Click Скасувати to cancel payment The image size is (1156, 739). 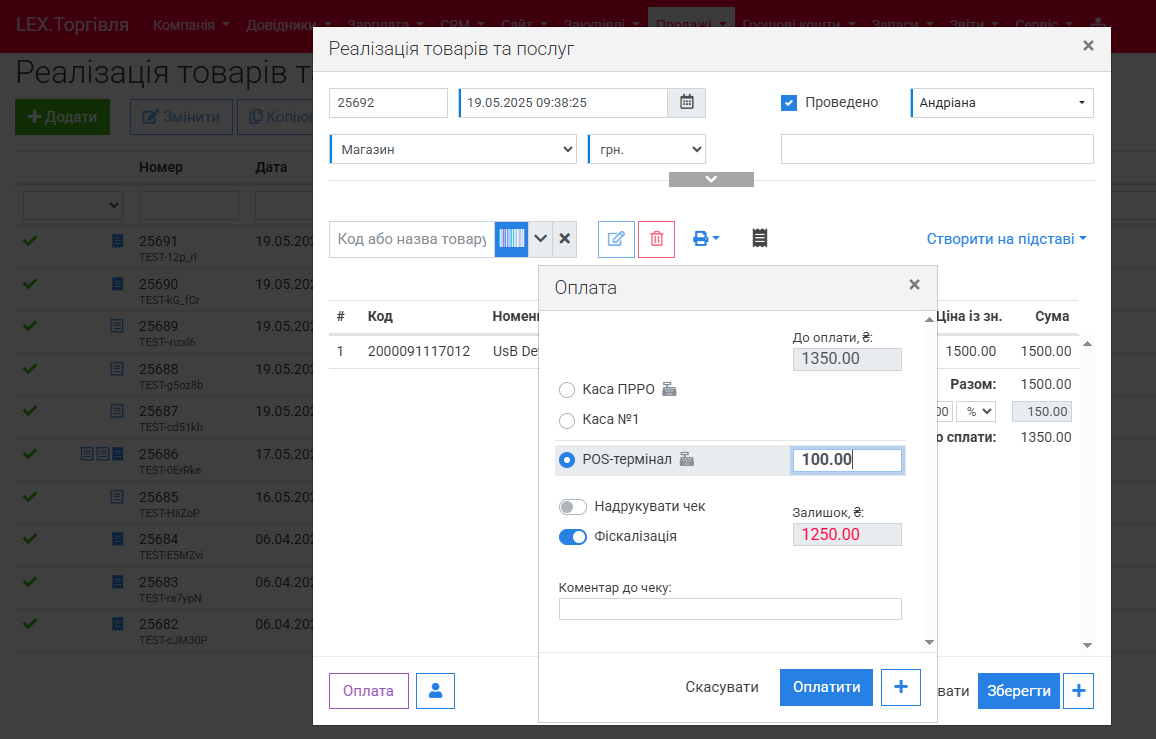[x=722, y=687]
